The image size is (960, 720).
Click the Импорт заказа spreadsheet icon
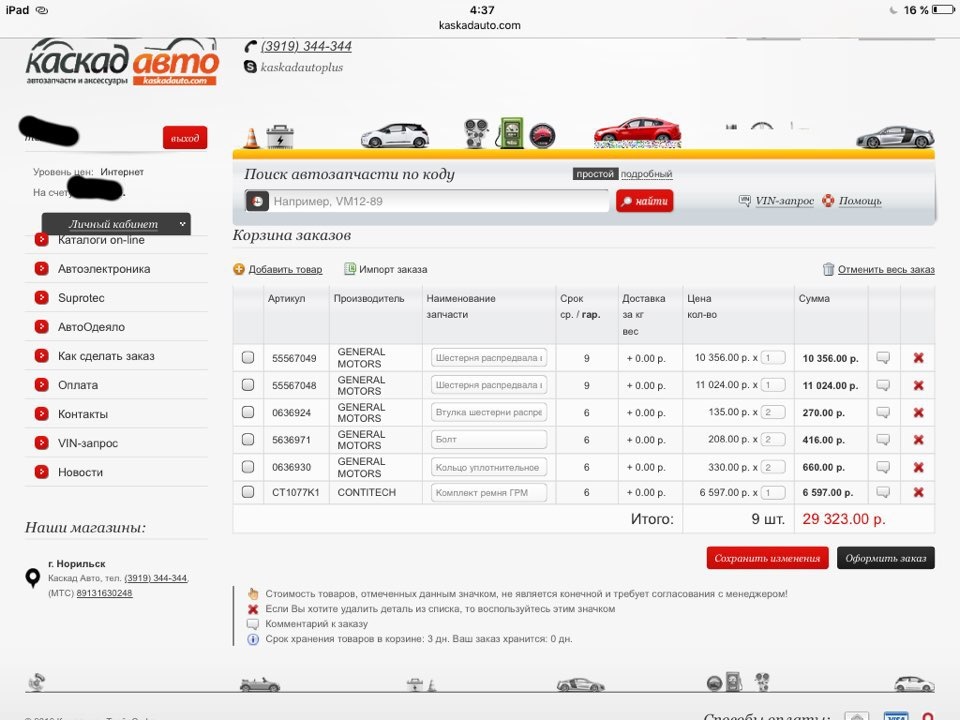point(350,269)
